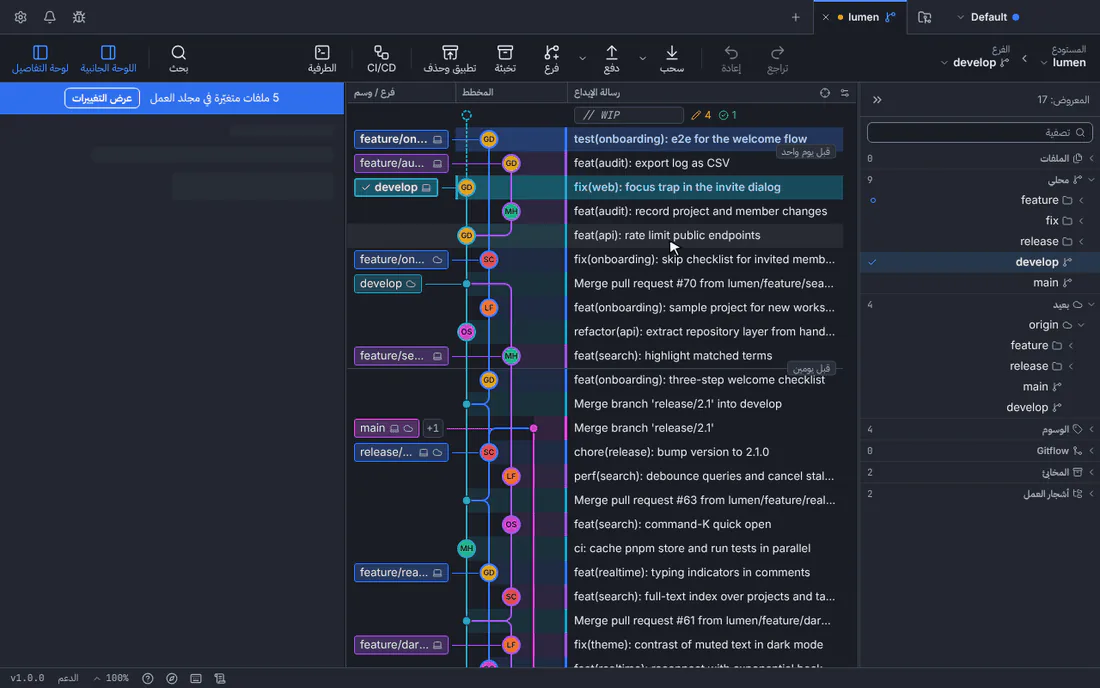Click the تصفية filter input field
This screenshot has height=688, width=1100.
tap(979, 133)
